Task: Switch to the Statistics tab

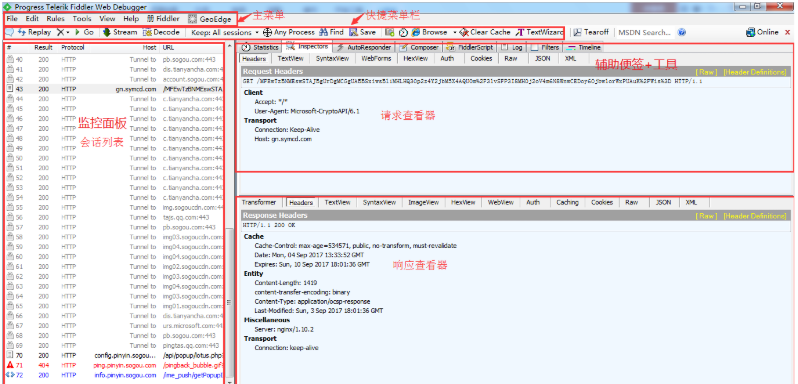Action: [260, 47]
